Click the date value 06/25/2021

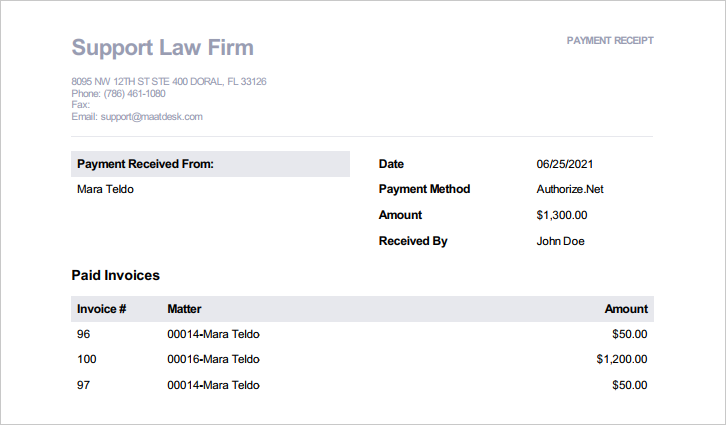[x=566, y=163]
